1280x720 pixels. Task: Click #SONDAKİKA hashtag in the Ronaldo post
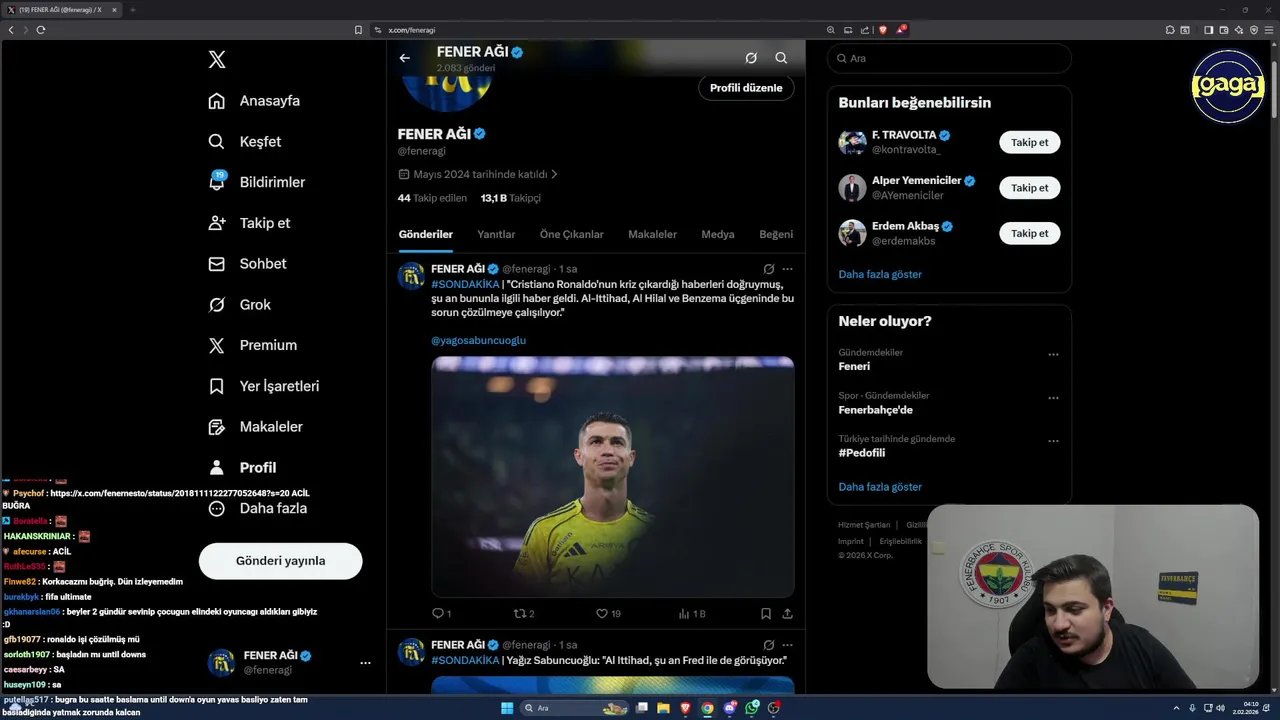465,284
